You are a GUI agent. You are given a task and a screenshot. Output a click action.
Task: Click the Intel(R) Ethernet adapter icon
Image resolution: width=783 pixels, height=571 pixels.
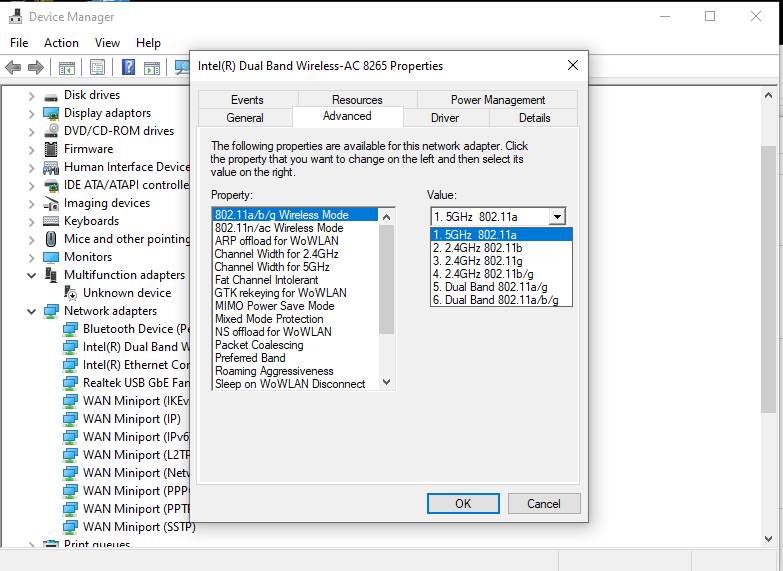[70, 365]
